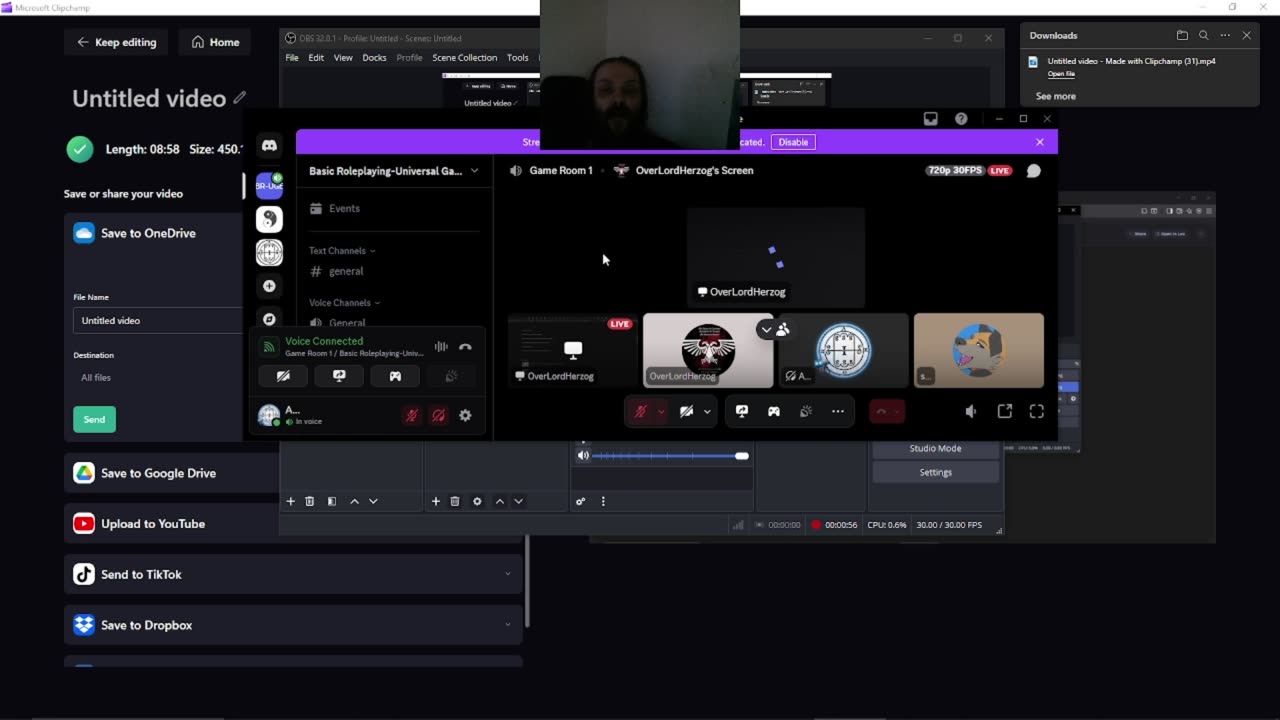
Task: Open OBS Tools menu
Action: pos(517,58)
